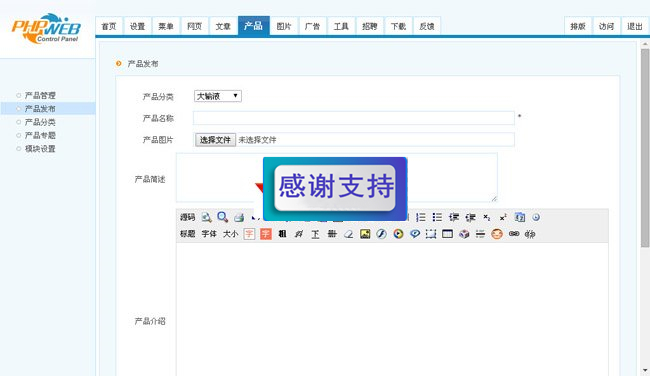Viewport: 650px width, 376px height.
Task: Click the eraser remove-format icon
Action: 348,234
